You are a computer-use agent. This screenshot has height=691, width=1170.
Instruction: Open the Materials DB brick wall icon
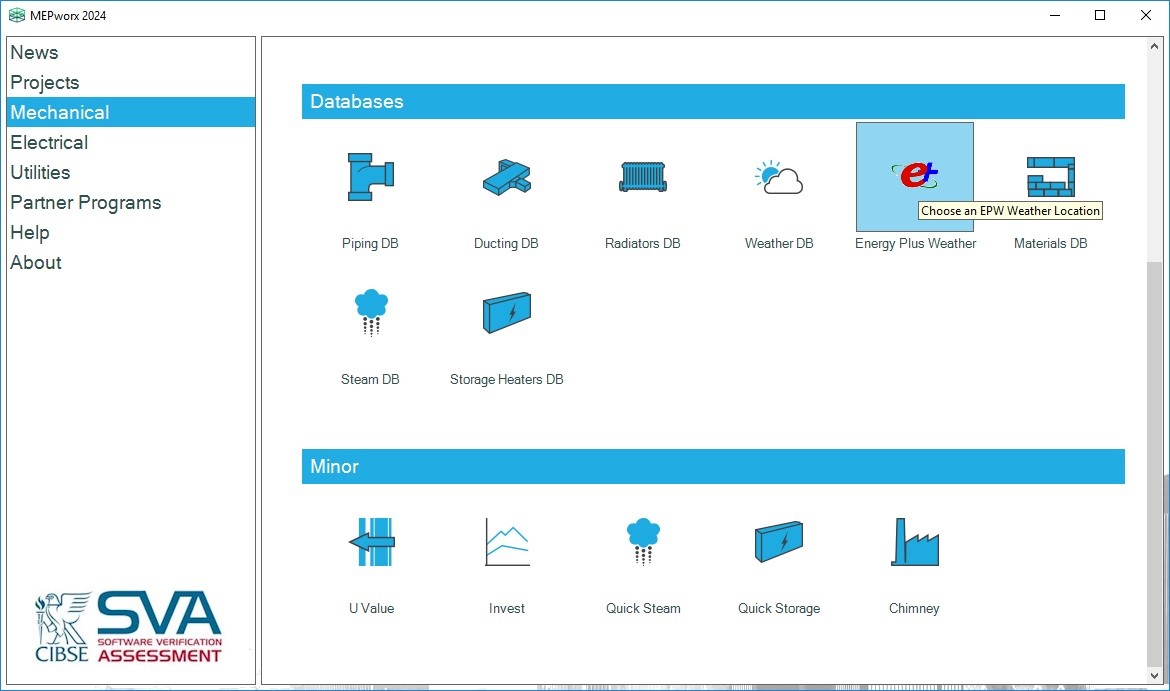[1051, 177]
